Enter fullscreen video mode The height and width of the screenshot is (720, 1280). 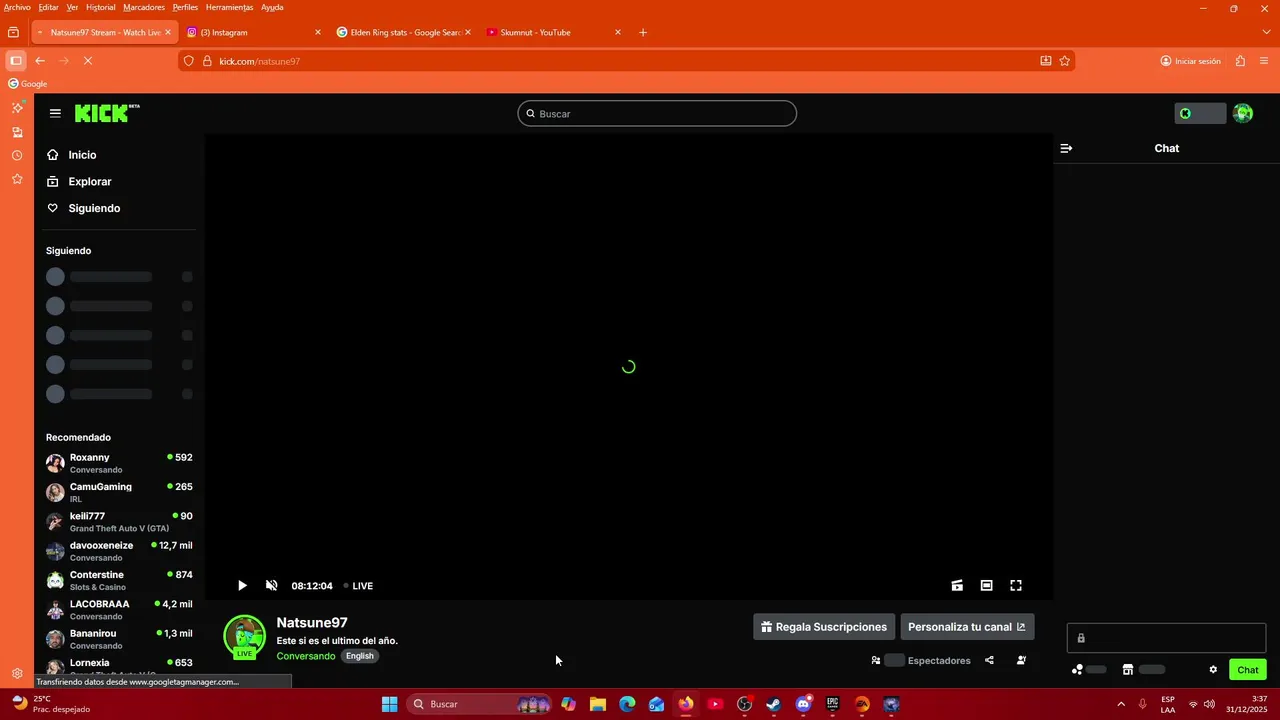pyautogui.click(x=1016, y=586)
